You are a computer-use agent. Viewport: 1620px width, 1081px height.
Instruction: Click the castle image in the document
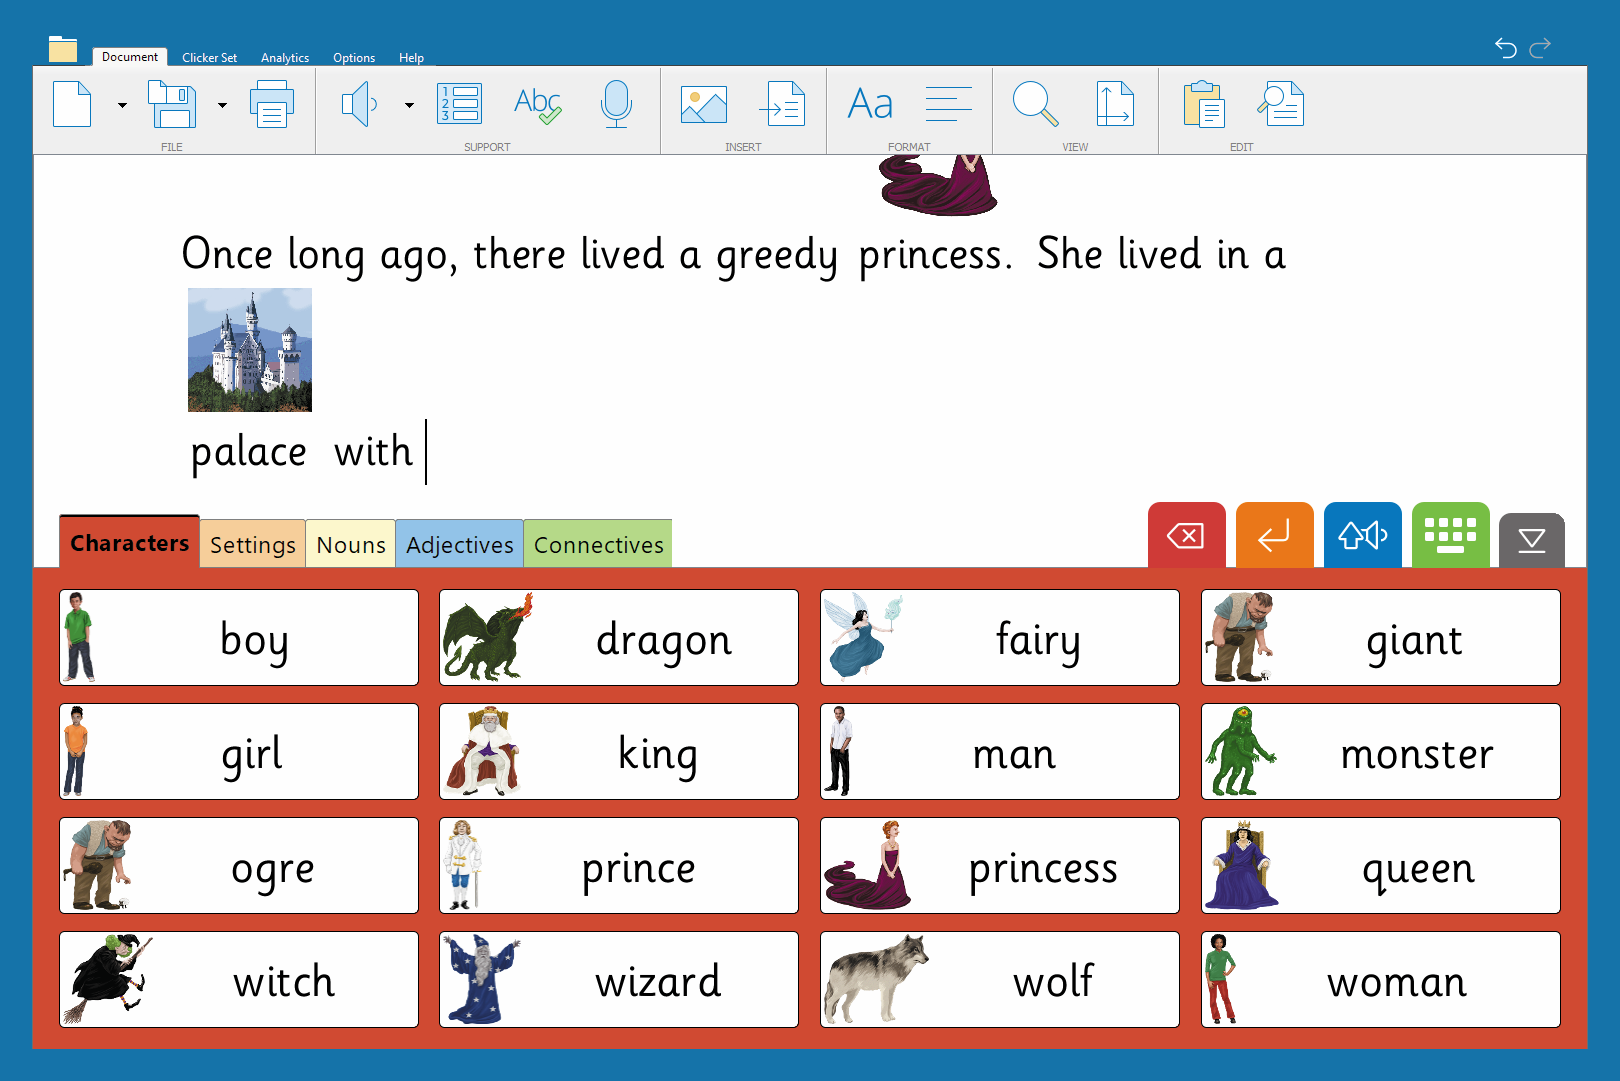(249, 350)
